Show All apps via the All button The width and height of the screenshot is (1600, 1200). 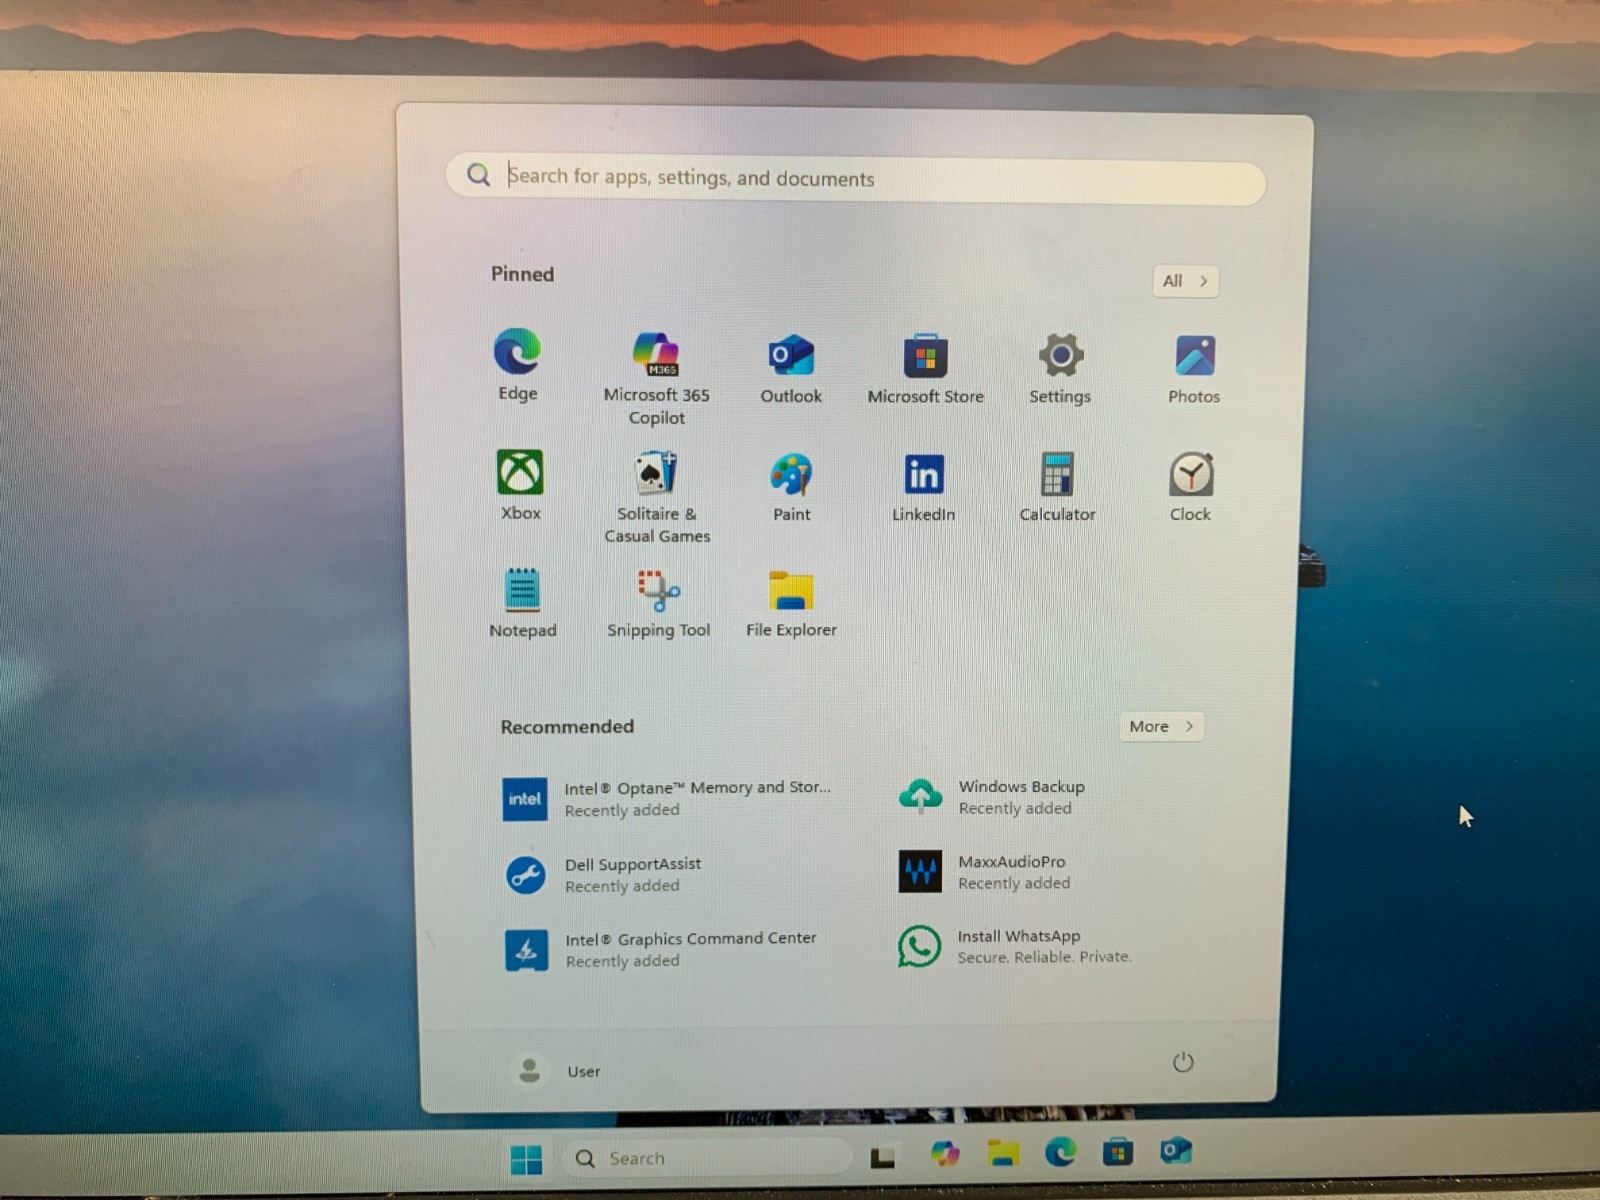coord(1186,281)
